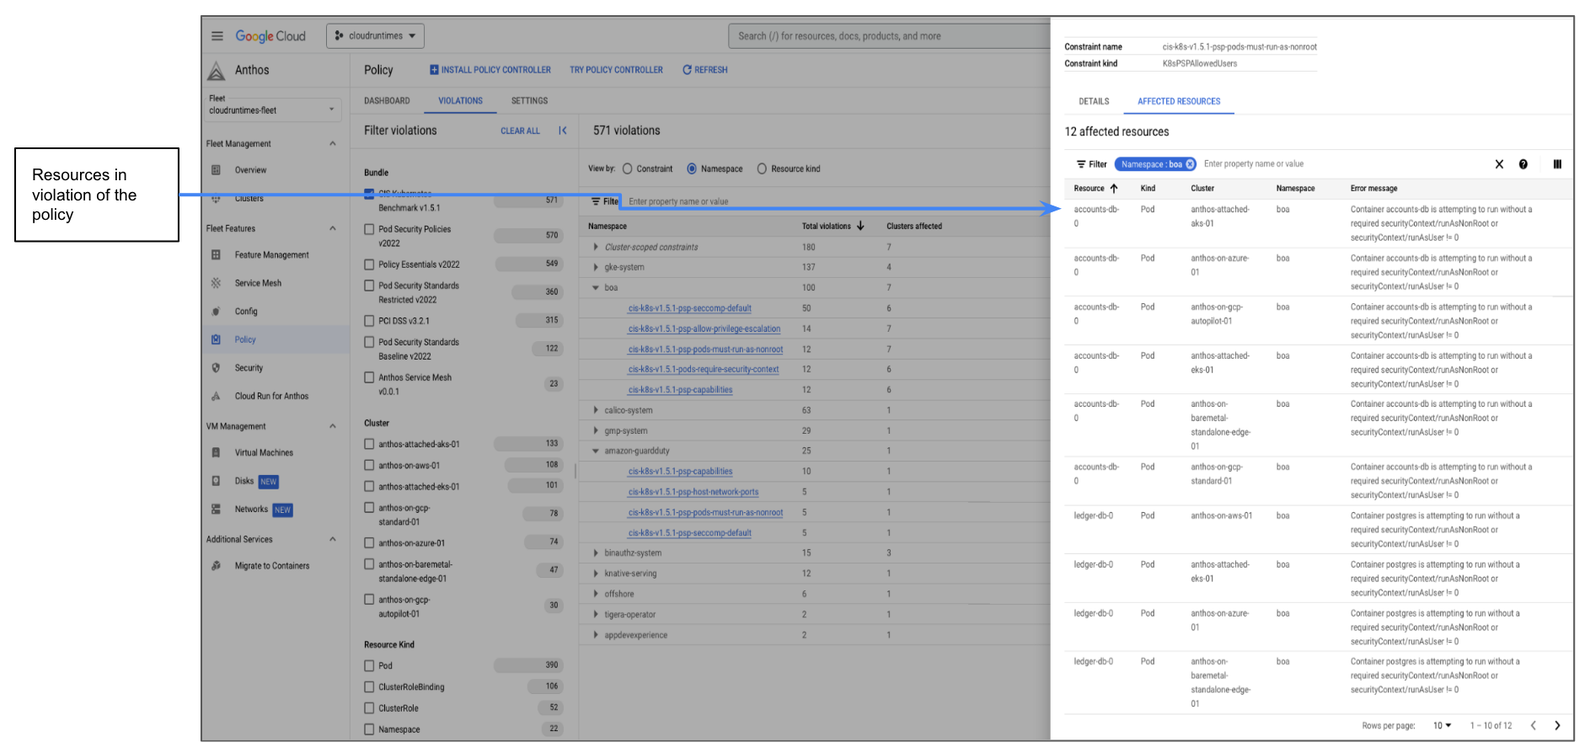The image size is (1590, 753).
Task: Check the PCI DSS v3.2.1 checkbox
Action: pyautogui.click(x=369, y=321)
